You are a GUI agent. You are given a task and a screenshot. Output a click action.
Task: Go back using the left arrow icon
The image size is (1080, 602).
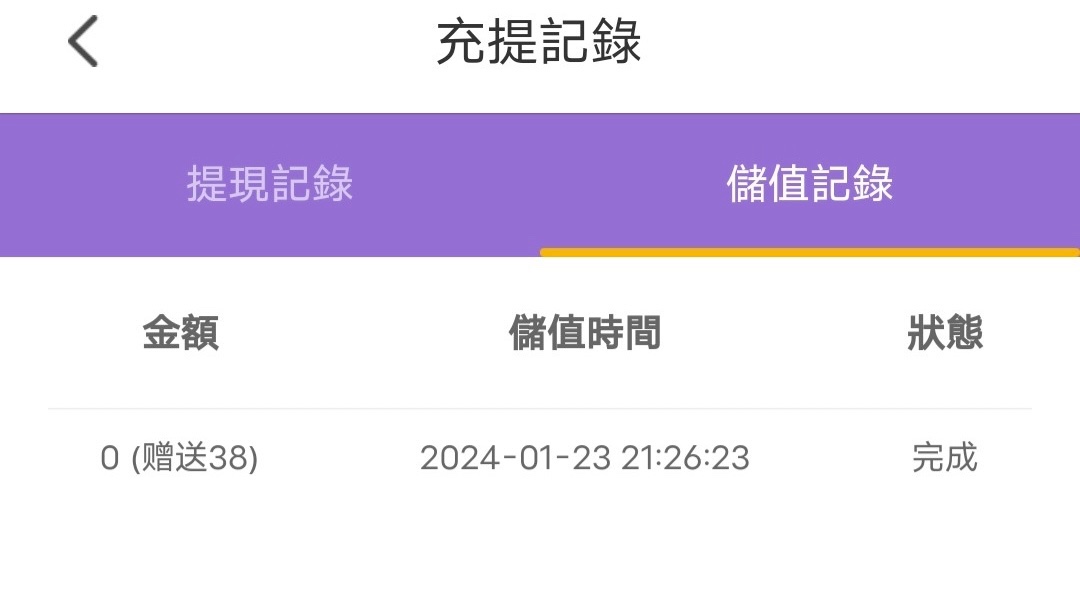pyautogui.click(x=83, y=44)
